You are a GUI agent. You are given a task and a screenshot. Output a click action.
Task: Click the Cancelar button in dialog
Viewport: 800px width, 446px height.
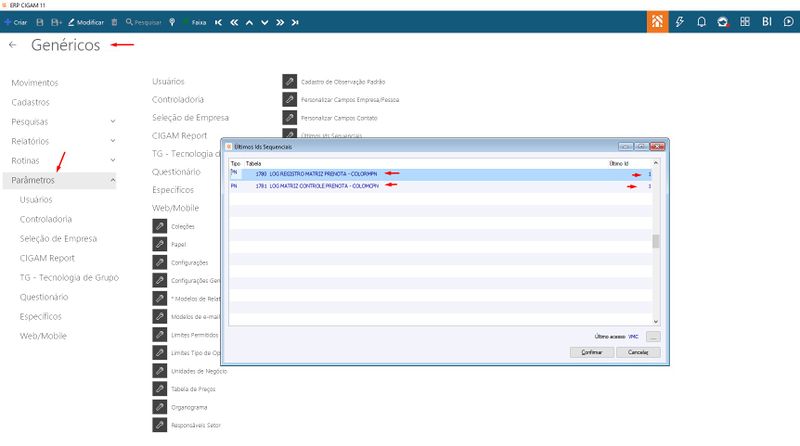pos(638,352)
